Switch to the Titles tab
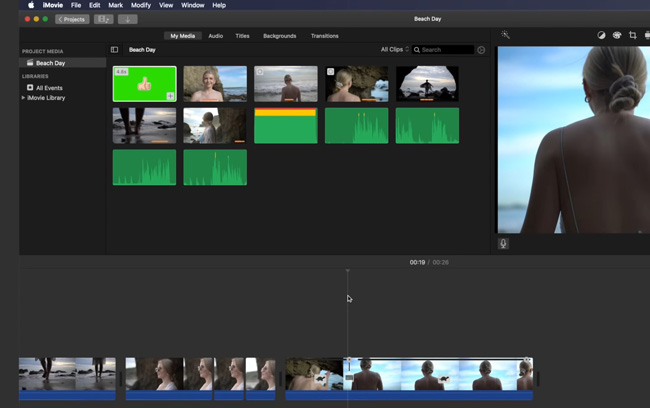The height and width of the screenshot is (408, 650). coord(243,36)
